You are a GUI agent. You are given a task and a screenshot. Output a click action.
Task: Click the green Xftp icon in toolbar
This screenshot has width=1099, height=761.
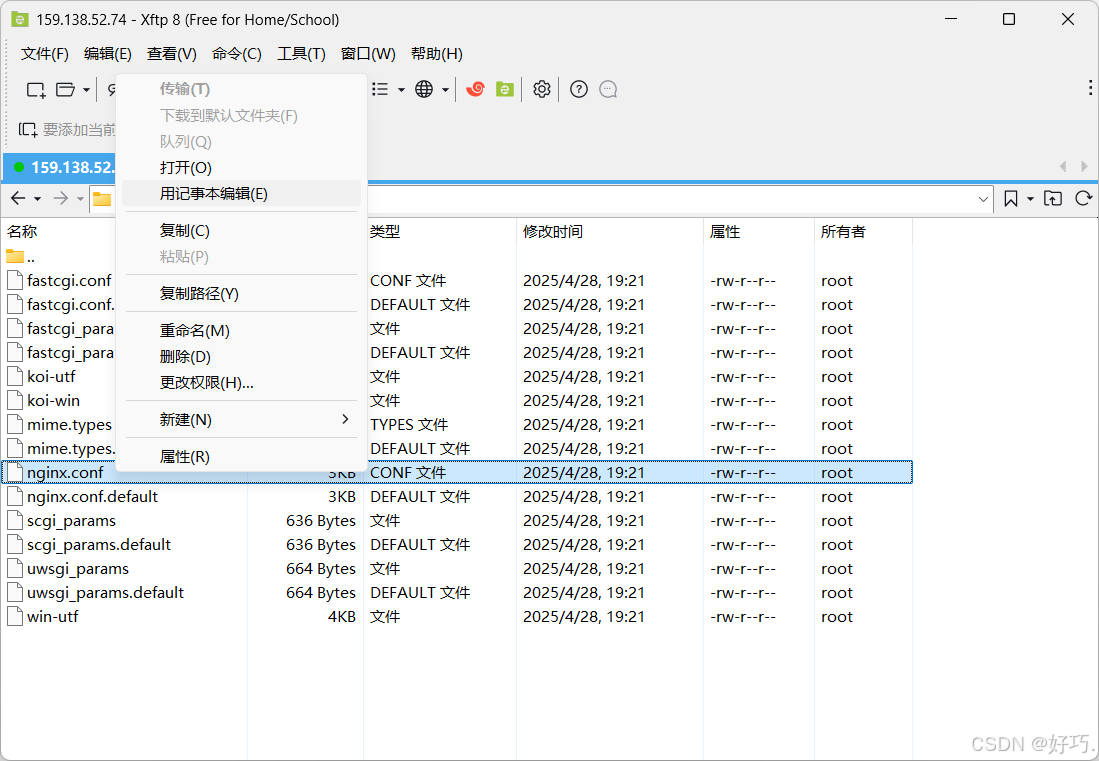coord(505,89)
